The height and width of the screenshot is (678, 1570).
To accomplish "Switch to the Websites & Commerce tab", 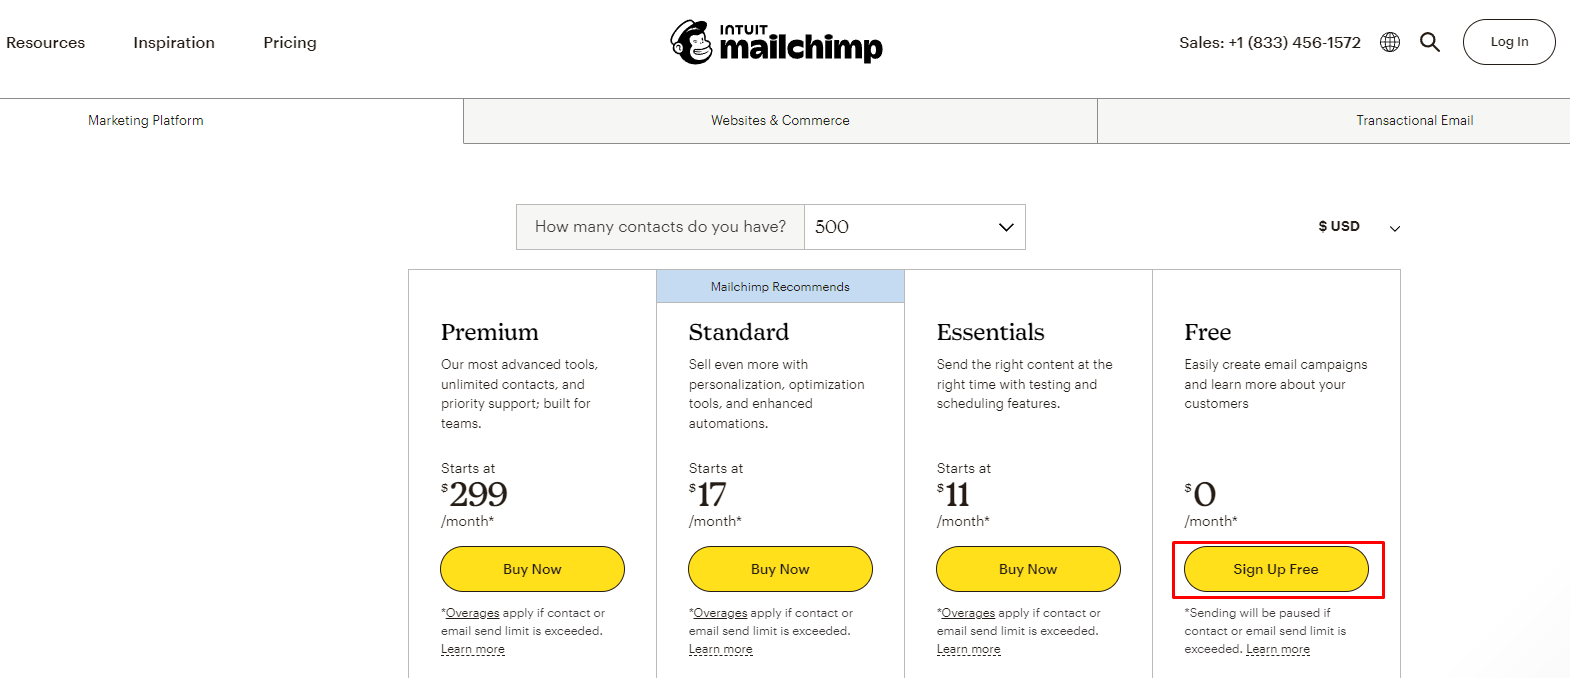I will [780, 120].
